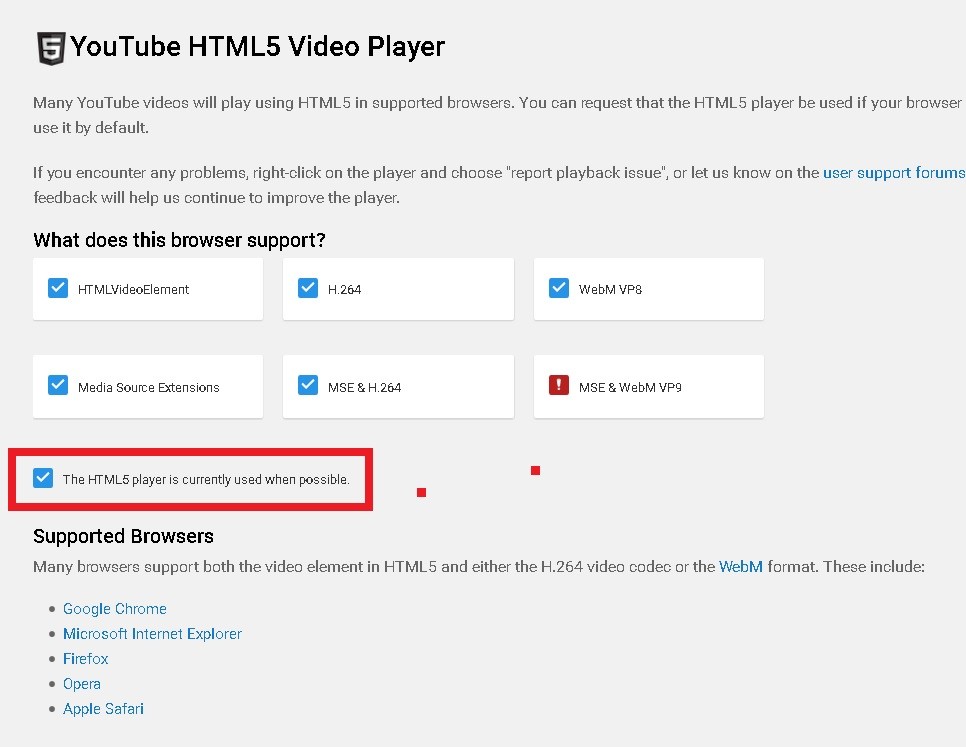Toggle the H.264 support checkbox
Image resolution: width=966 pixels, height=747 pixels.
[307, 288]
